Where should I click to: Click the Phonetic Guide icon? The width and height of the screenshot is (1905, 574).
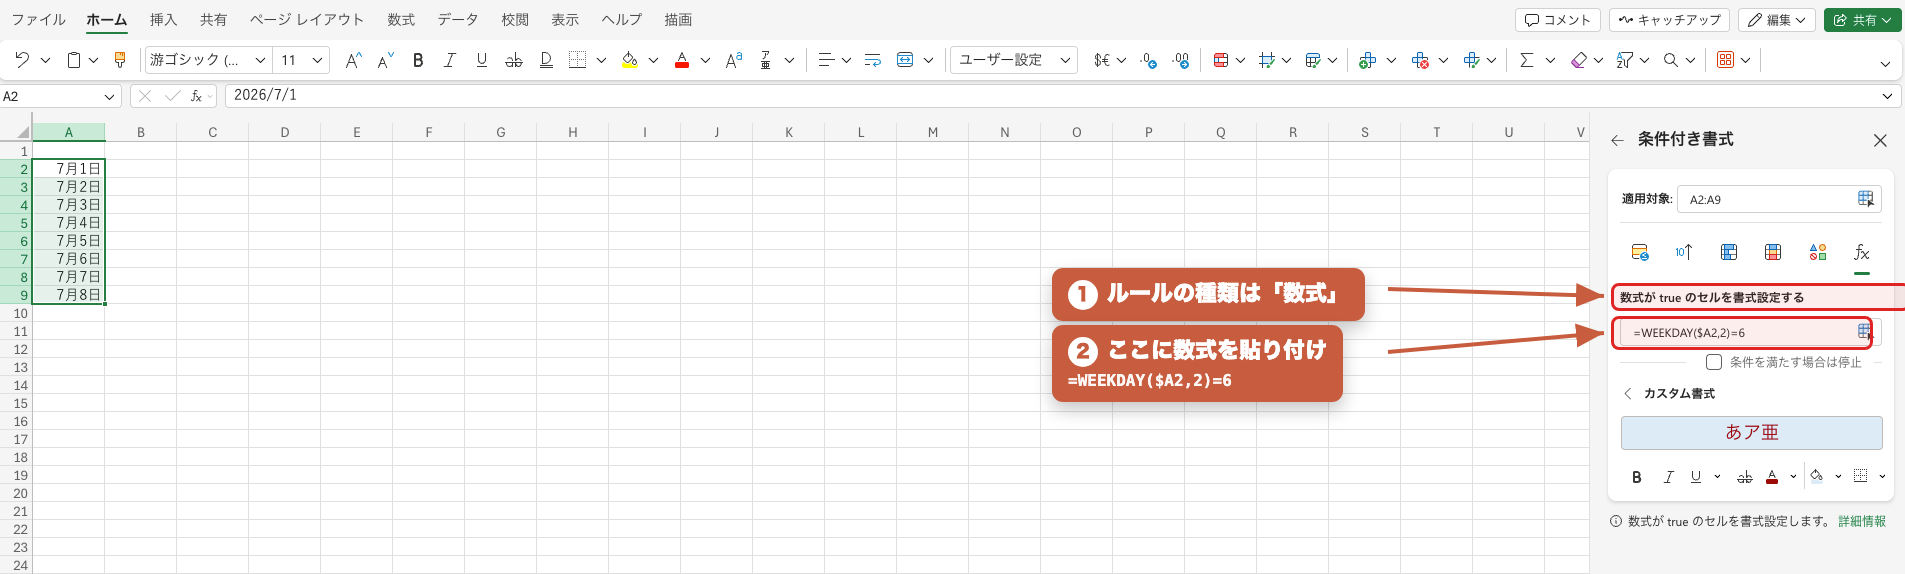(765, 60)
